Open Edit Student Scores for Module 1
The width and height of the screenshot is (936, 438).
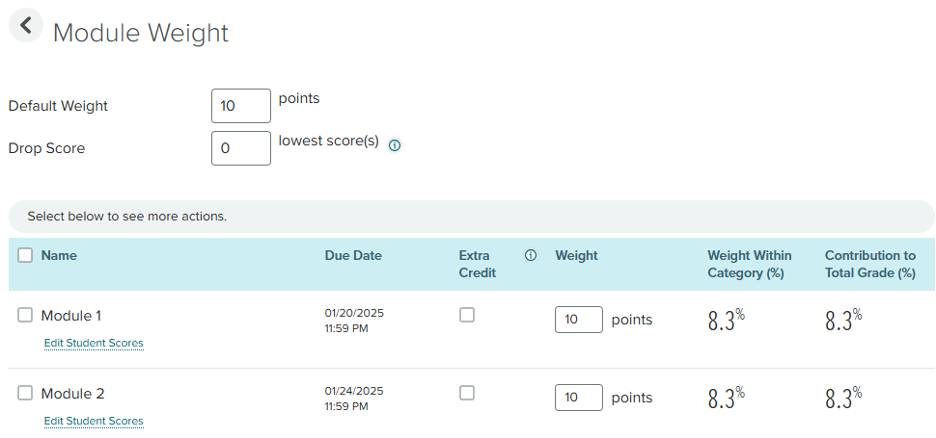(x=94, y=344)
